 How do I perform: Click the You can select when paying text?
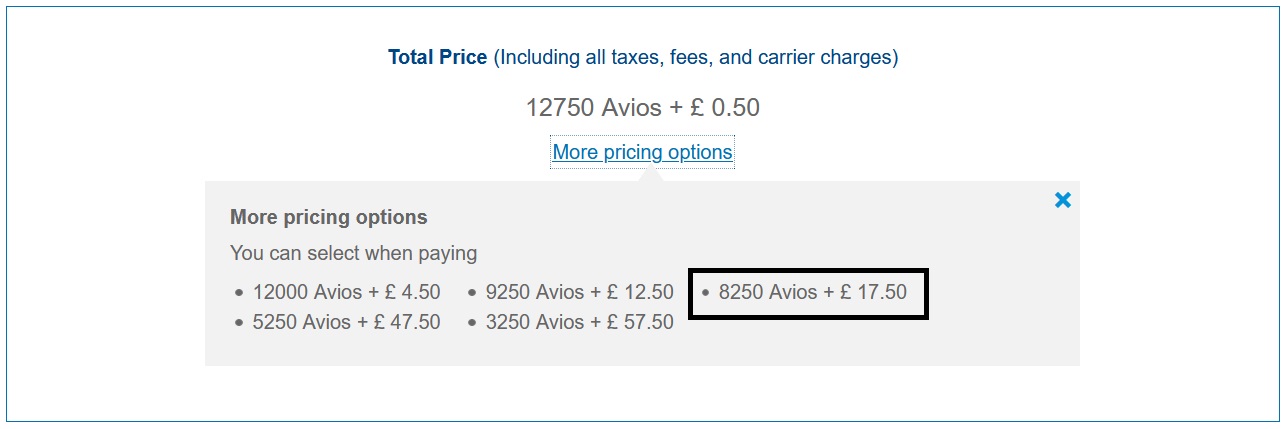click(353, 253)
